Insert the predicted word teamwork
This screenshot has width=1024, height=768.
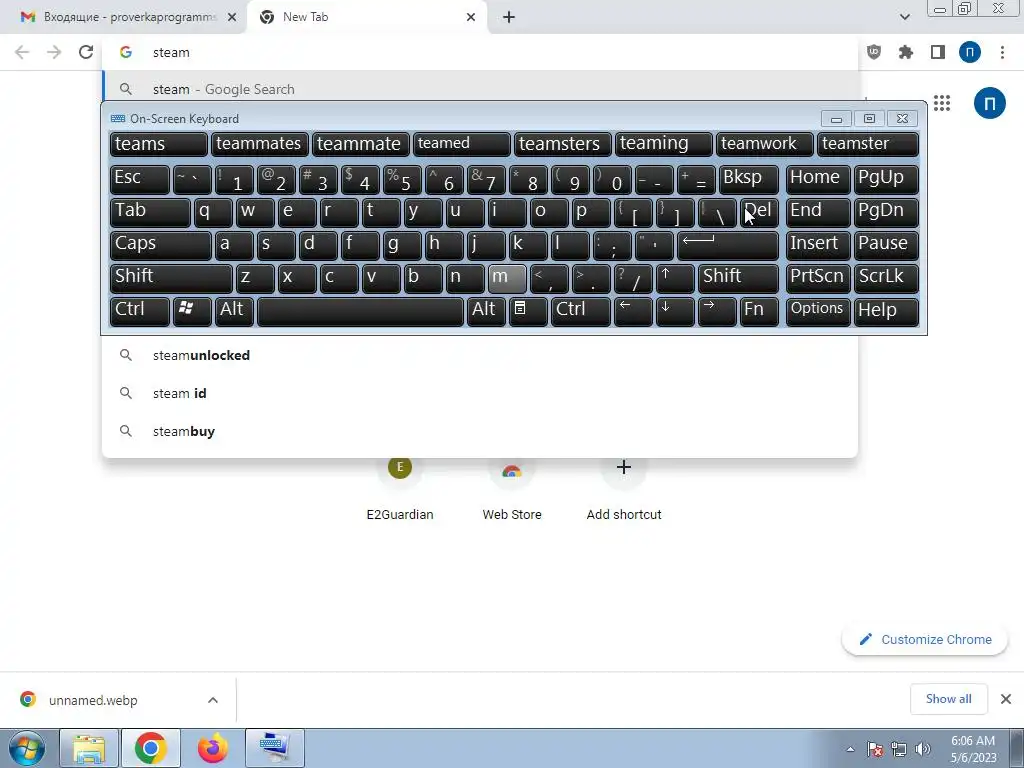(x=765, y=144)
